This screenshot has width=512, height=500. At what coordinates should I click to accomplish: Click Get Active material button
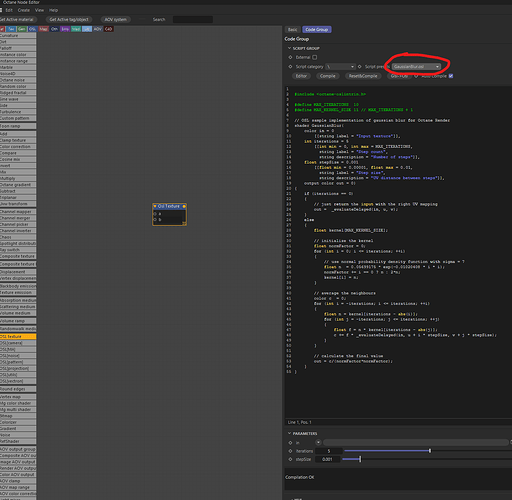point(17,19)
